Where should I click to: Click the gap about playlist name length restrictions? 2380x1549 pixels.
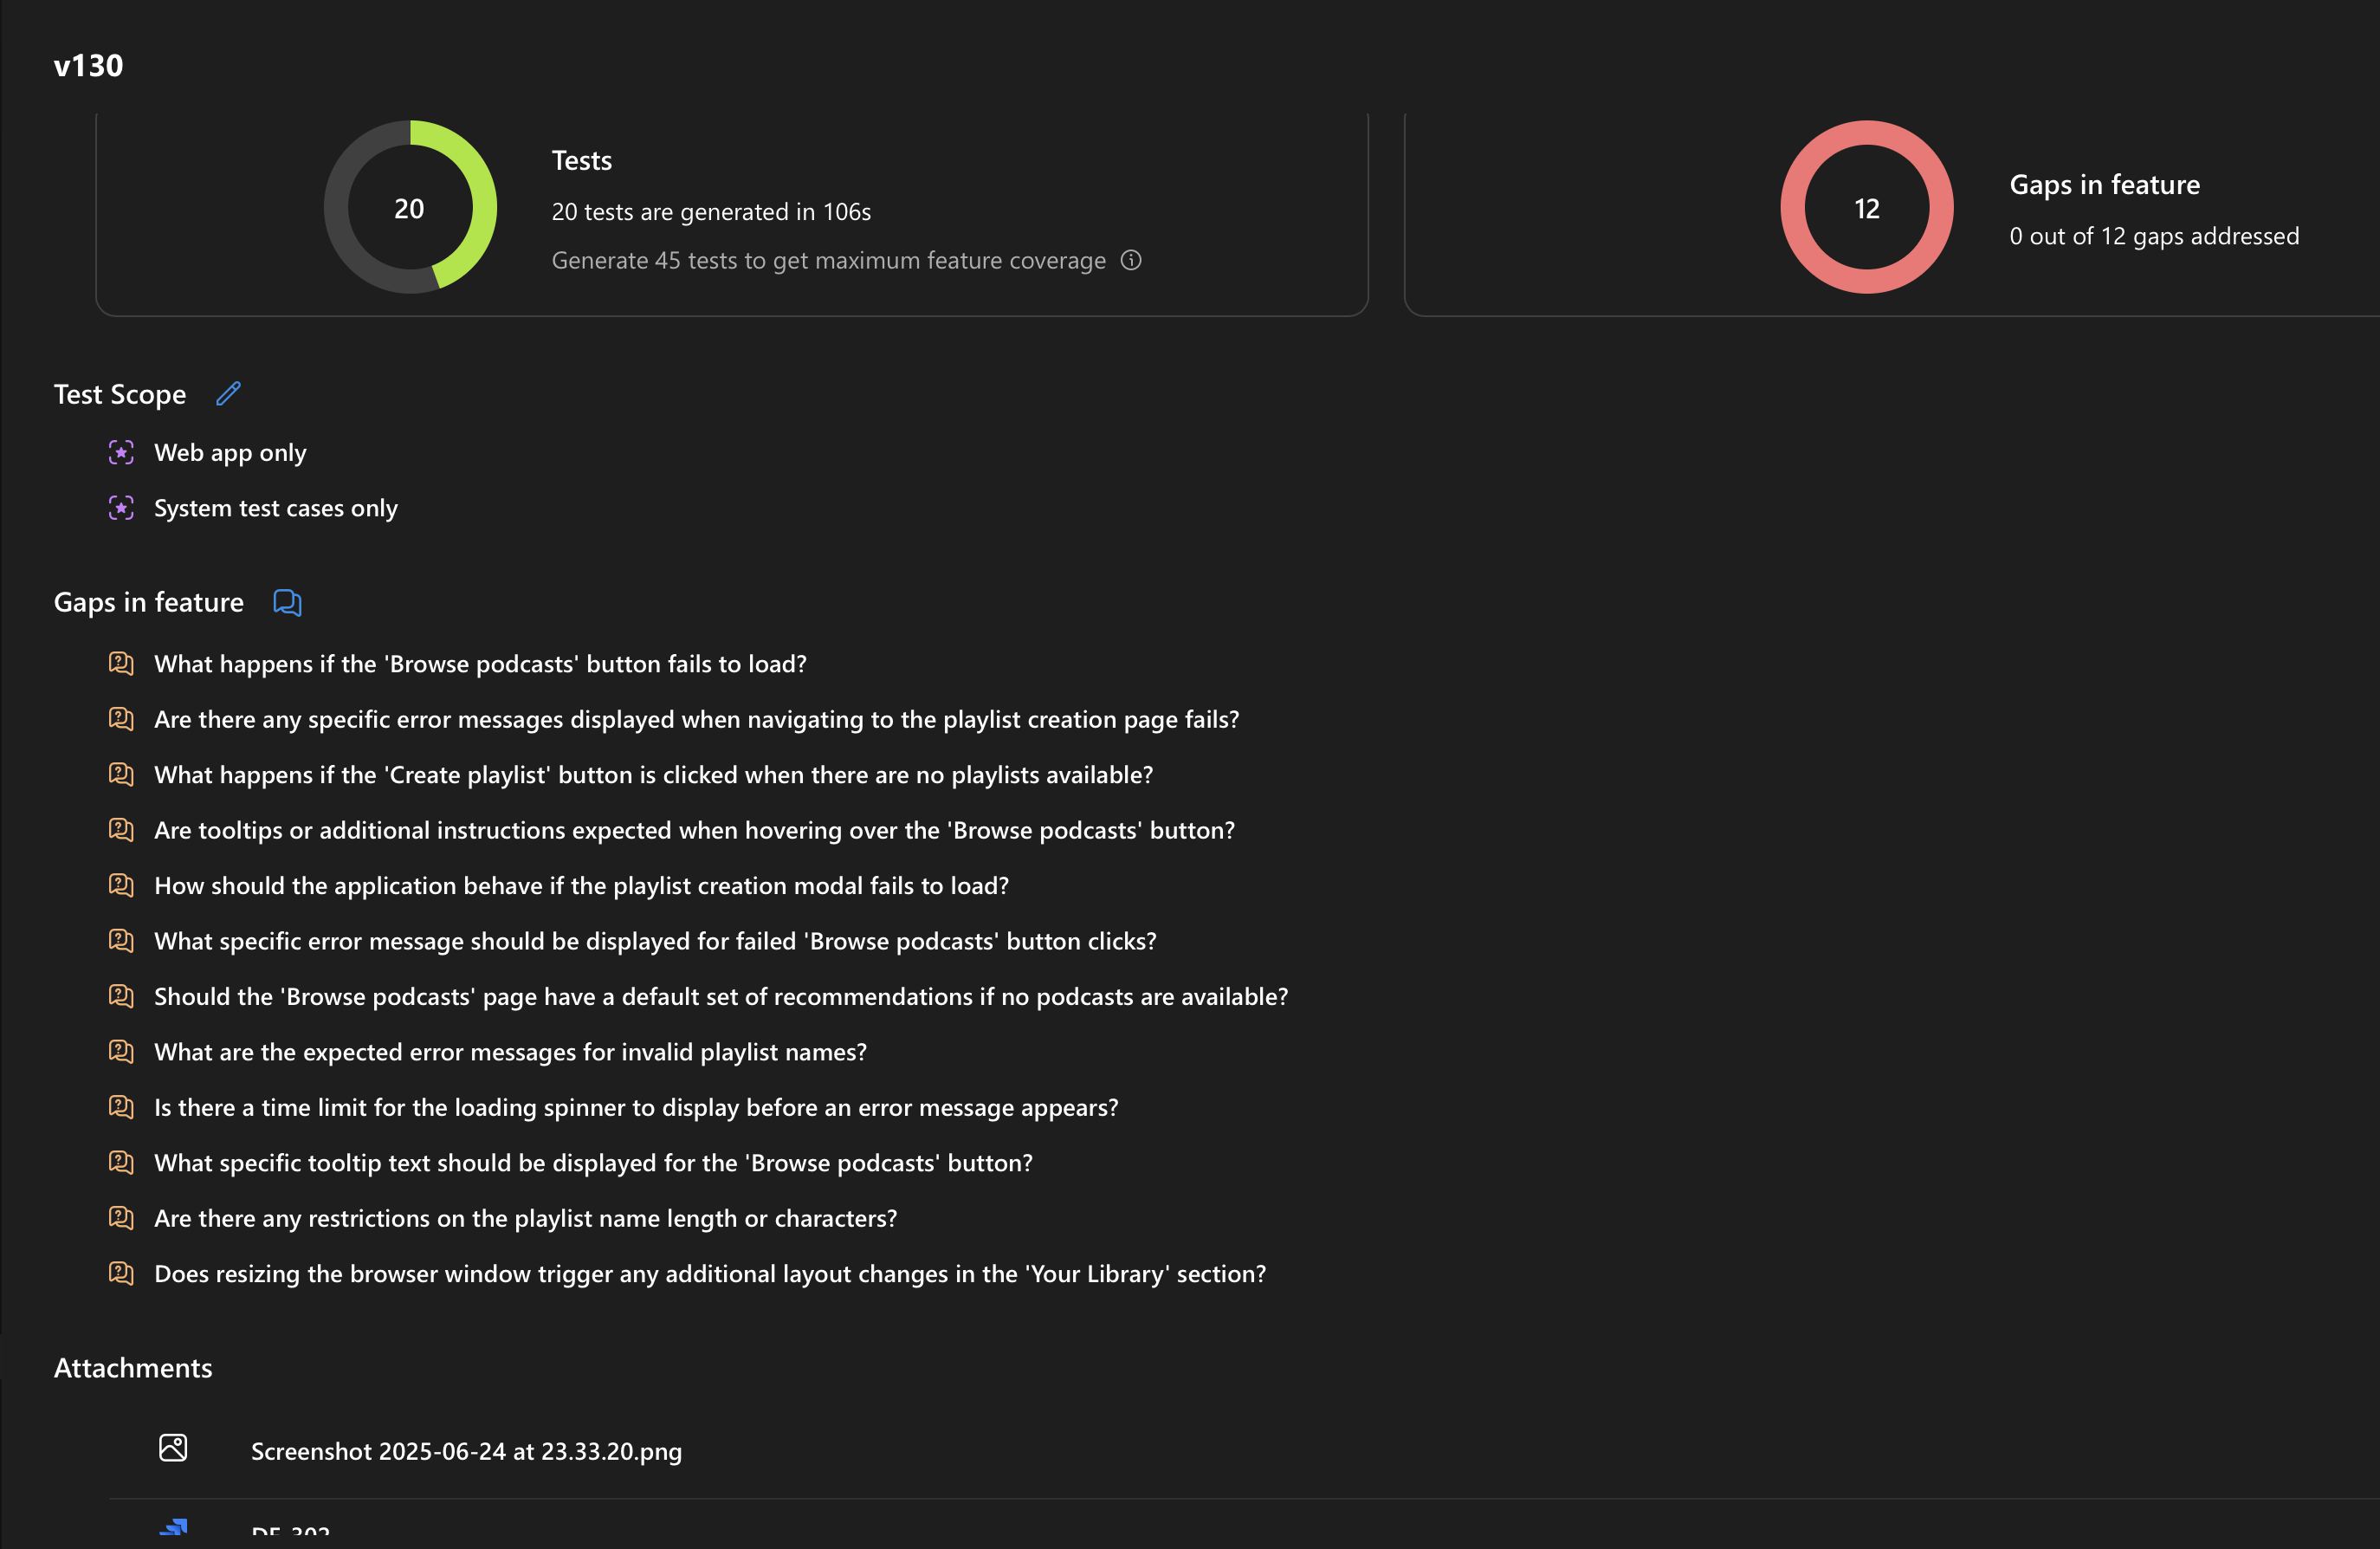pos(525,1218)
